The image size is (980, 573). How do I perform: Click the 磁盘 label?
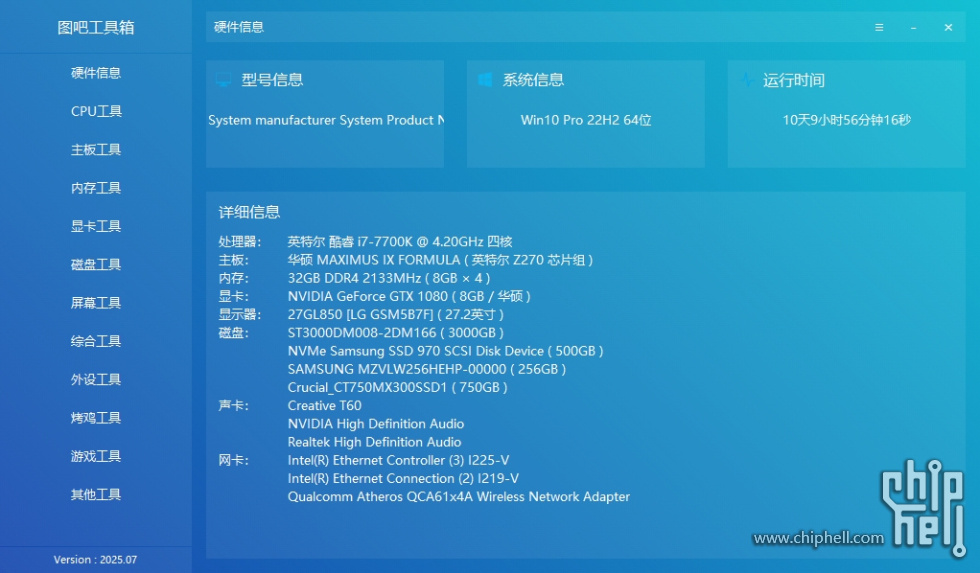pos(233,332)
